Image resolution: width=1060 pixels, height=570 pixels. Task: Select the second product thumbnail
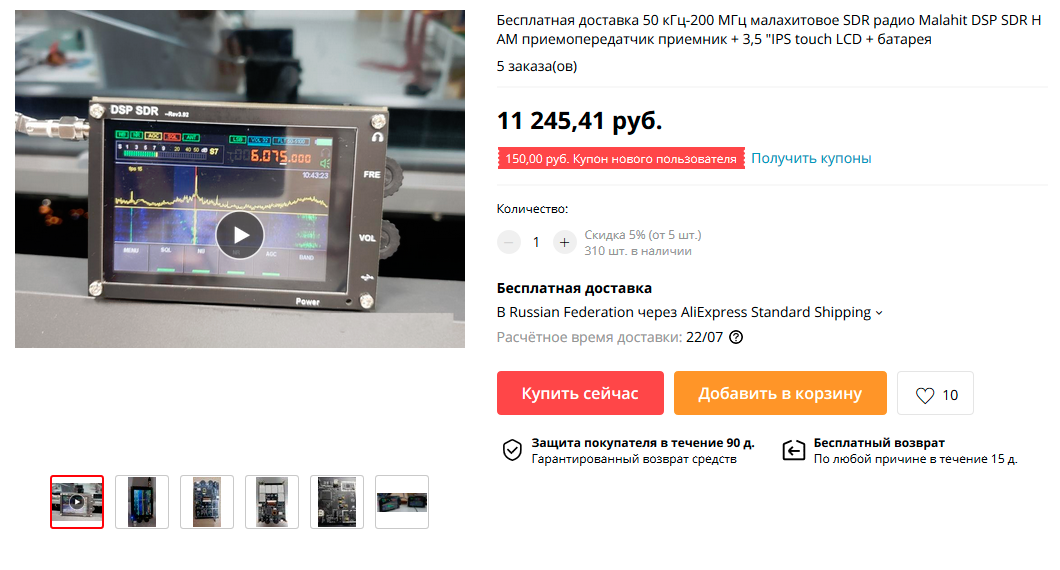coord(142,502)
